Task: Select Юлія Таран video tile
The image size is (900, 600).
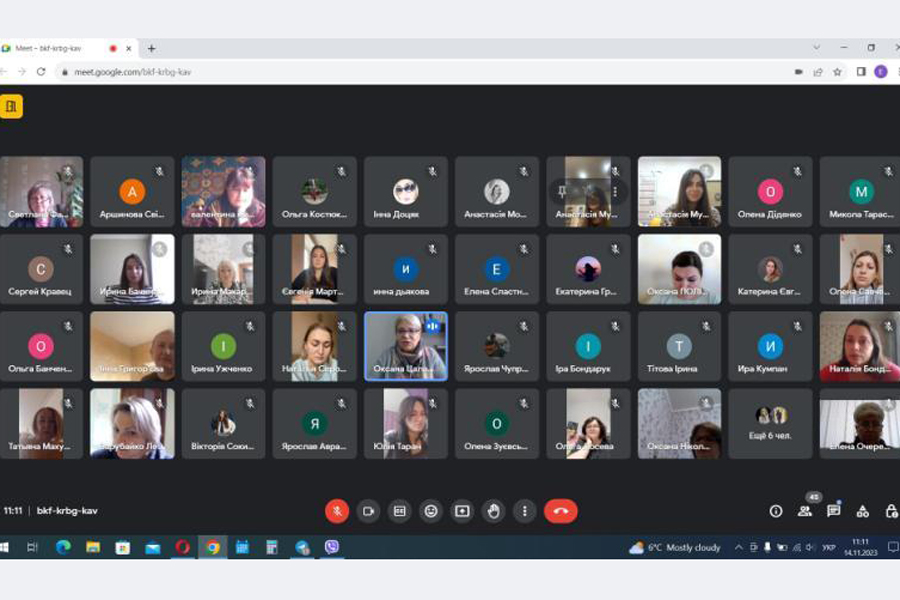Action: click(x=406, y=424)
